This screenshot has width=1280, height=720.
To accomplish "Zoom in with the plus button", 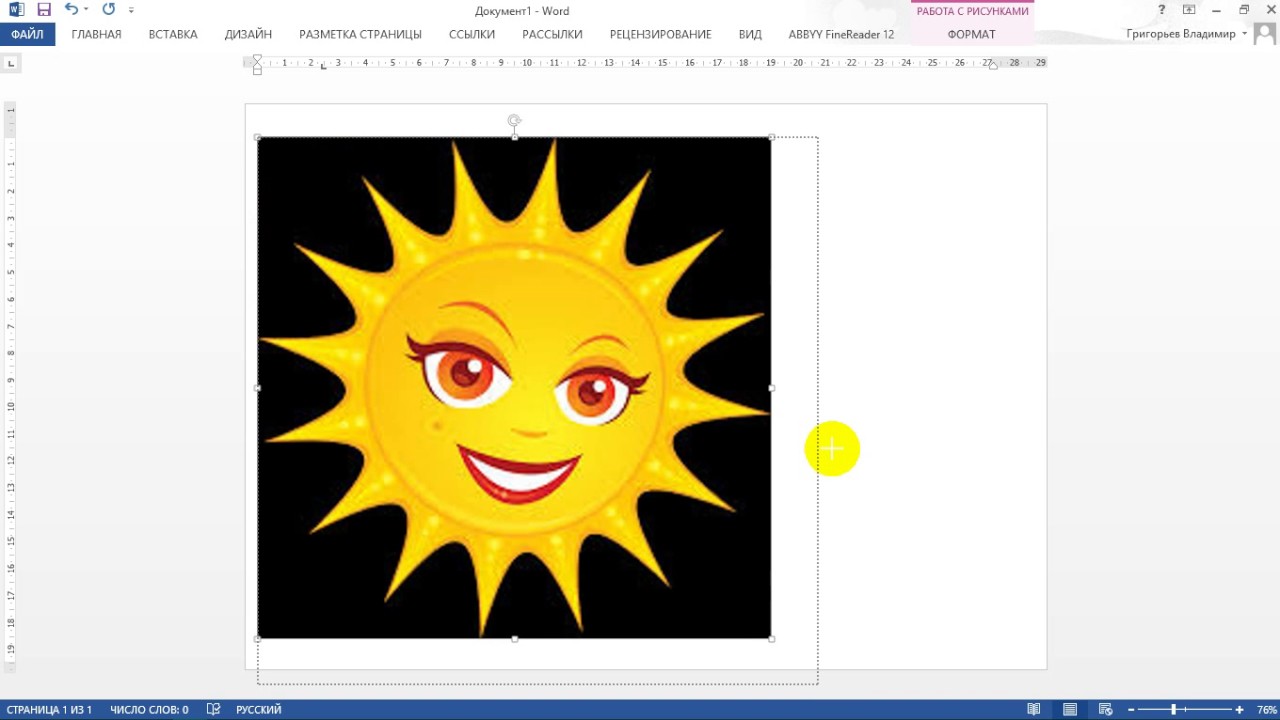I will [x=1240, y=709].
